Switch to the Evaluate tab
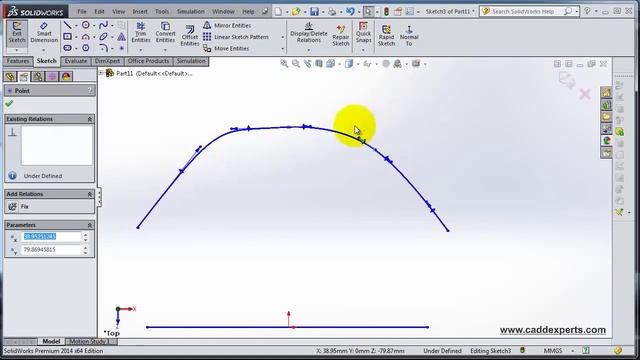 point(76,61)
